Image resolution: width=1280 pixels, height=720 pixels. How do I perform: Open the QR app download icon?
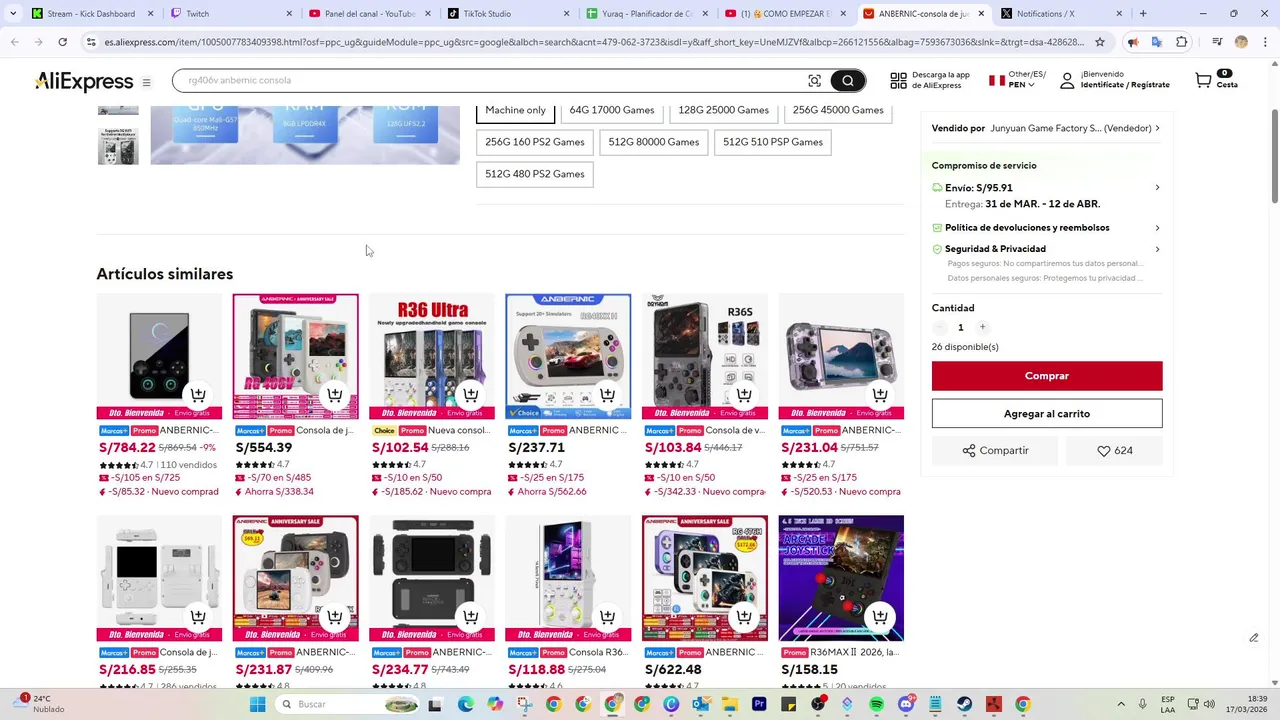(898, 80)
